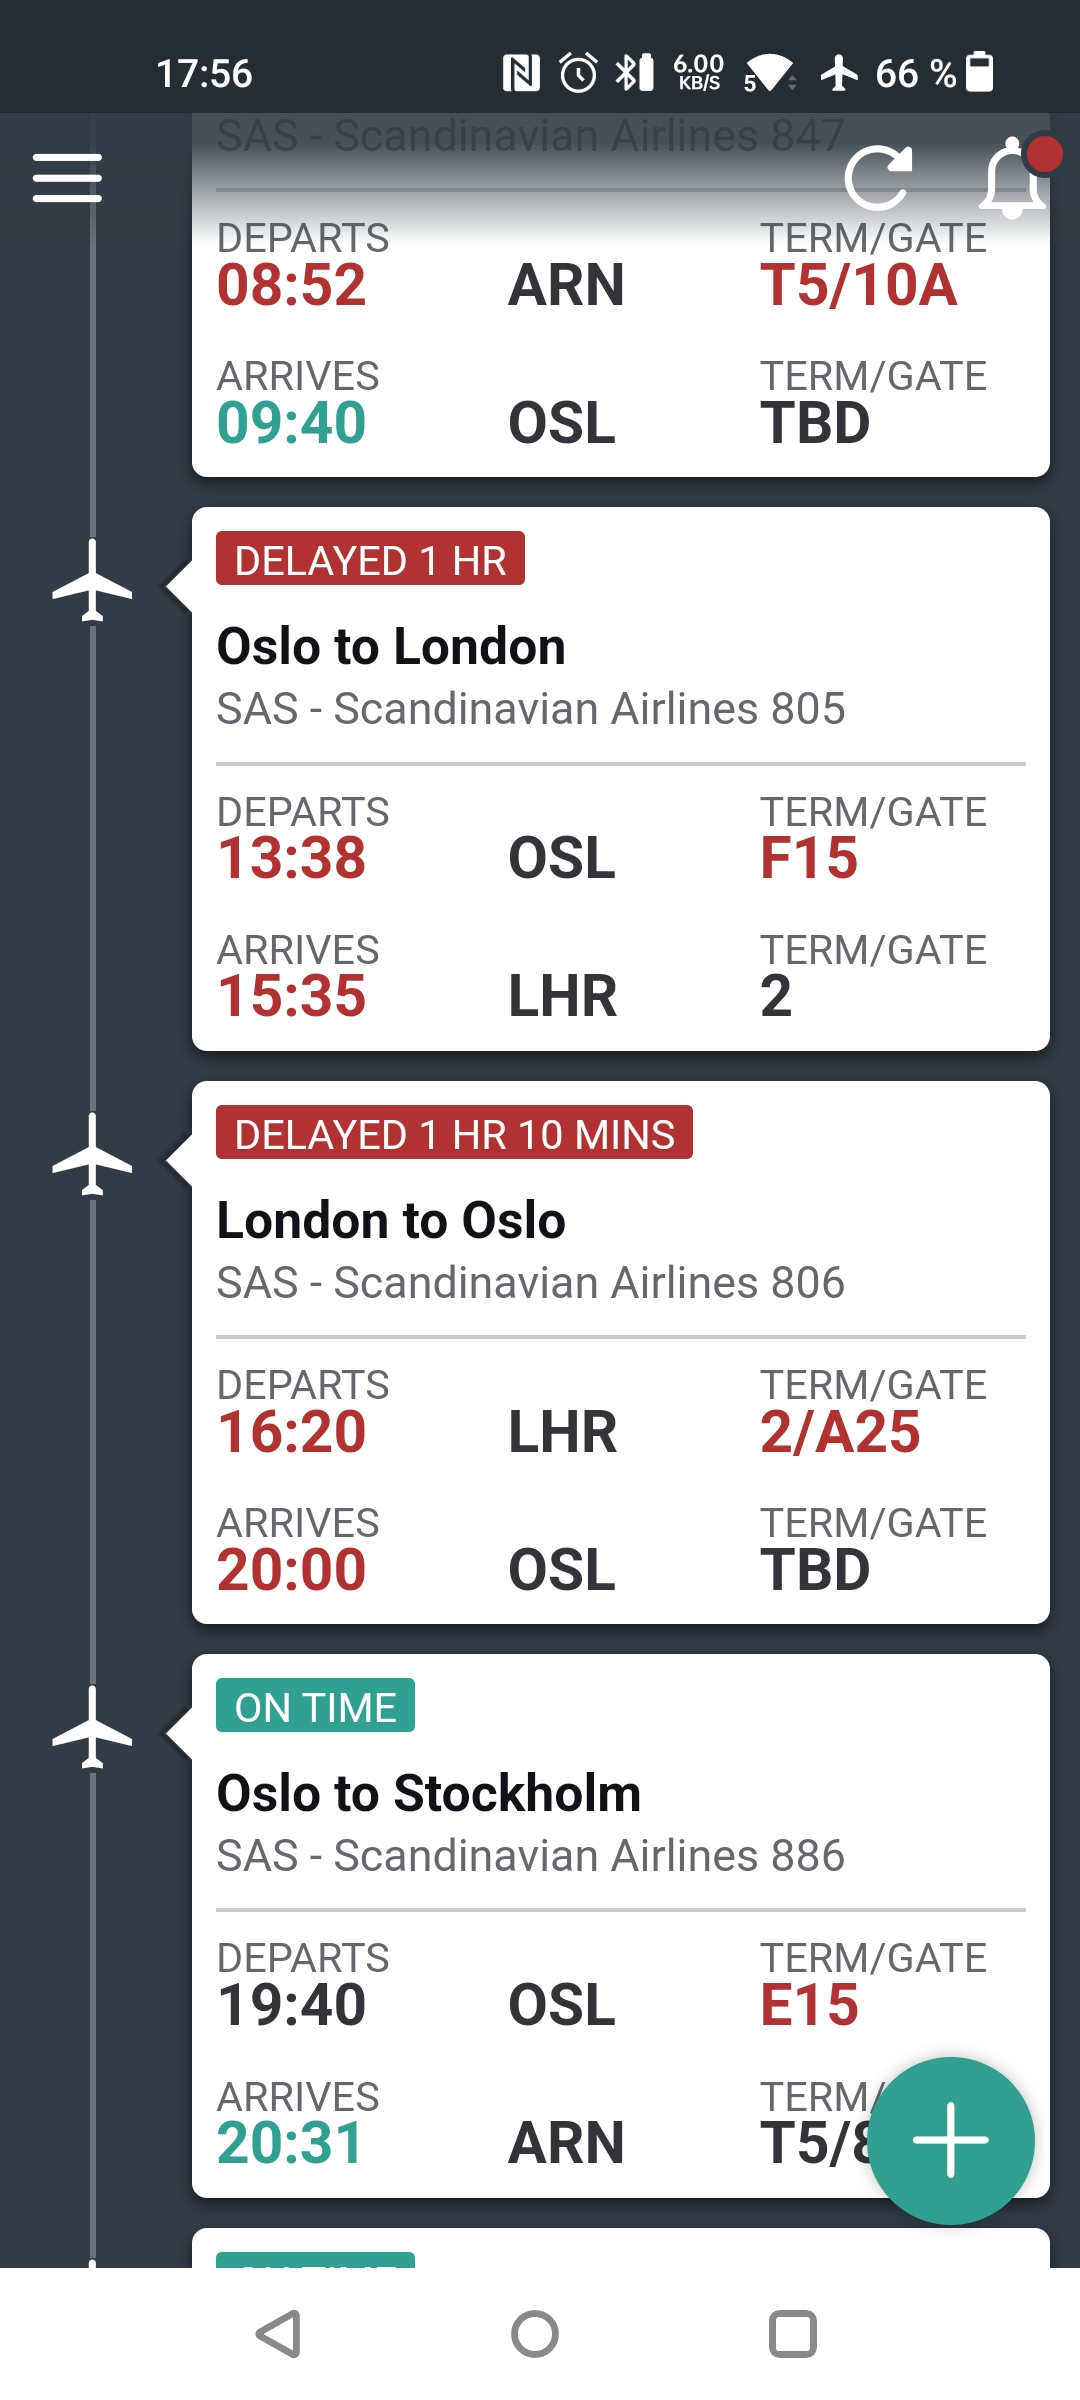This screenshot has height=2400, width=1080.
Task: Tap the 08:52 departure time from ARN
Action: 291,285
